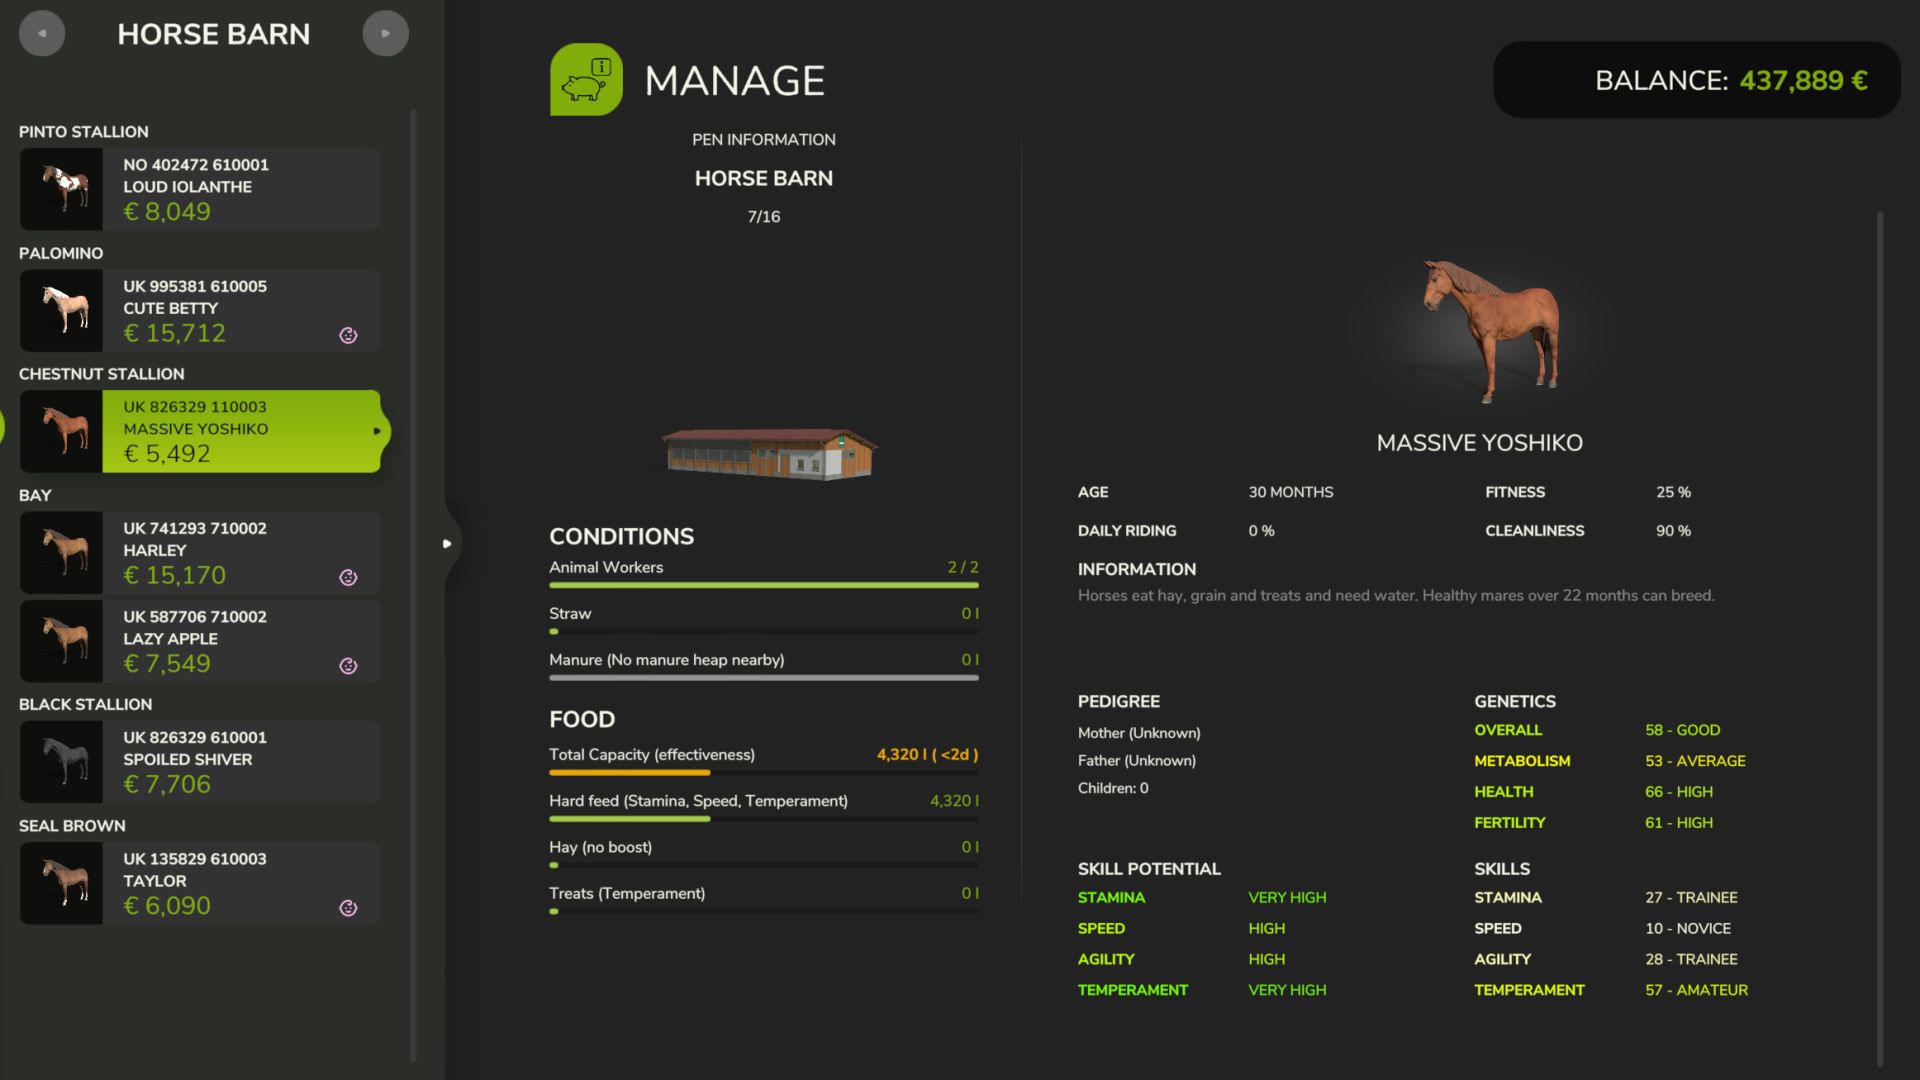Expand the side panel arrow tab

click(x=447, y=543)
